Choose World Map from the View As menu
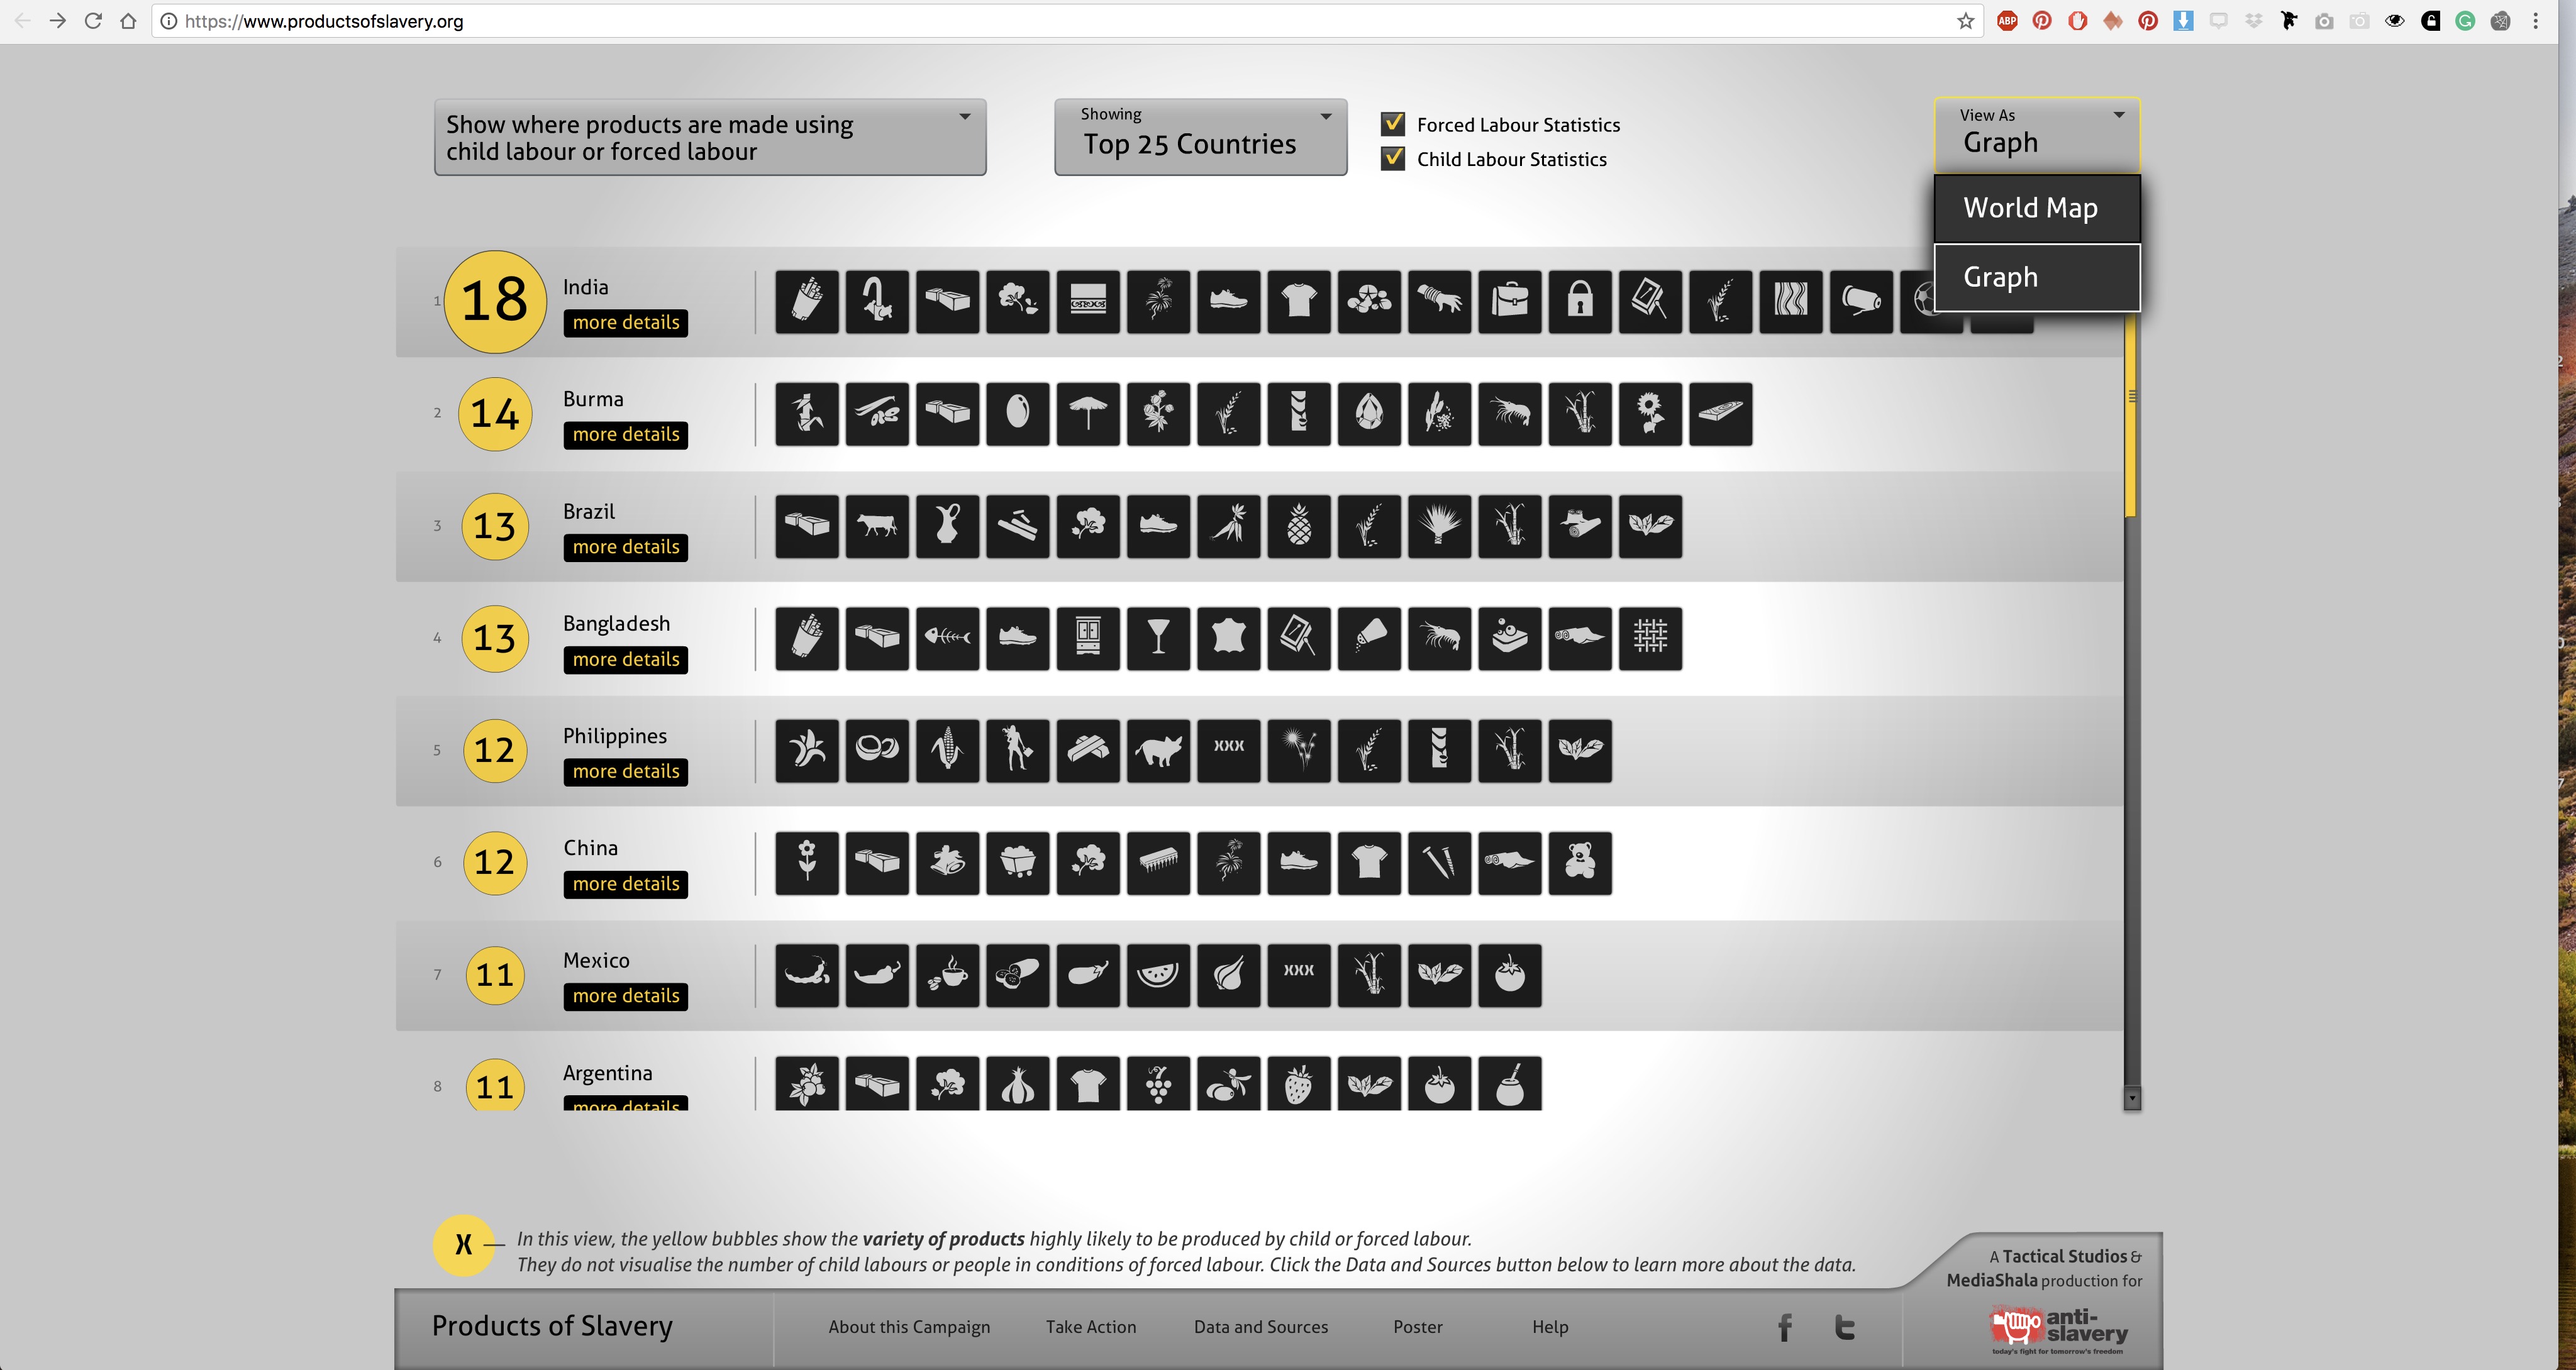Image resolution: width=2576 pixels, height=1370 pixels. tap(2037, 208)
